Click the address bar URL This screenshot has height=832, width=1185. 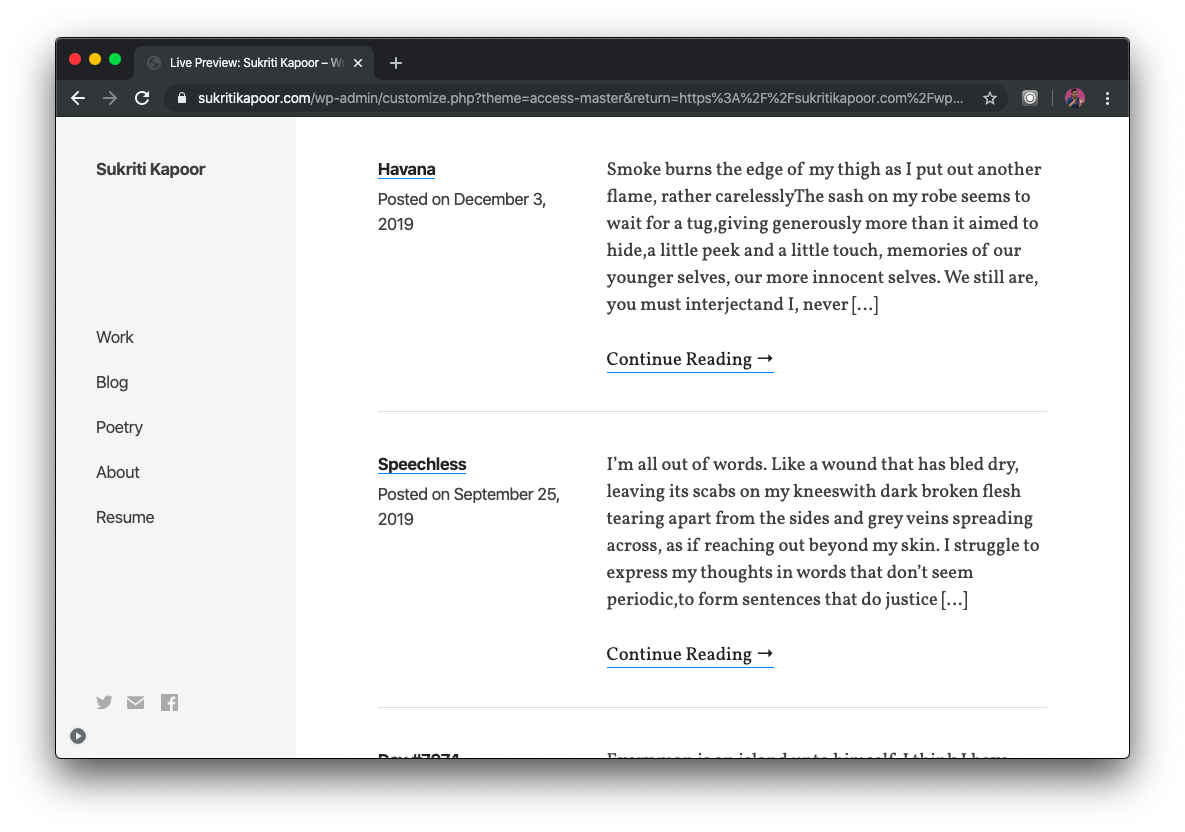580,98
